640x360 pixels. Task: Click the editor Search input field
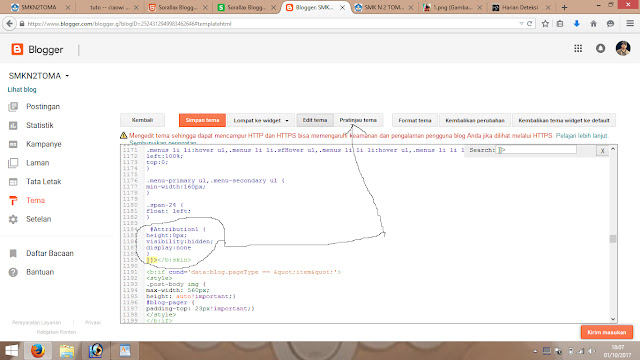tap(536, 150)
